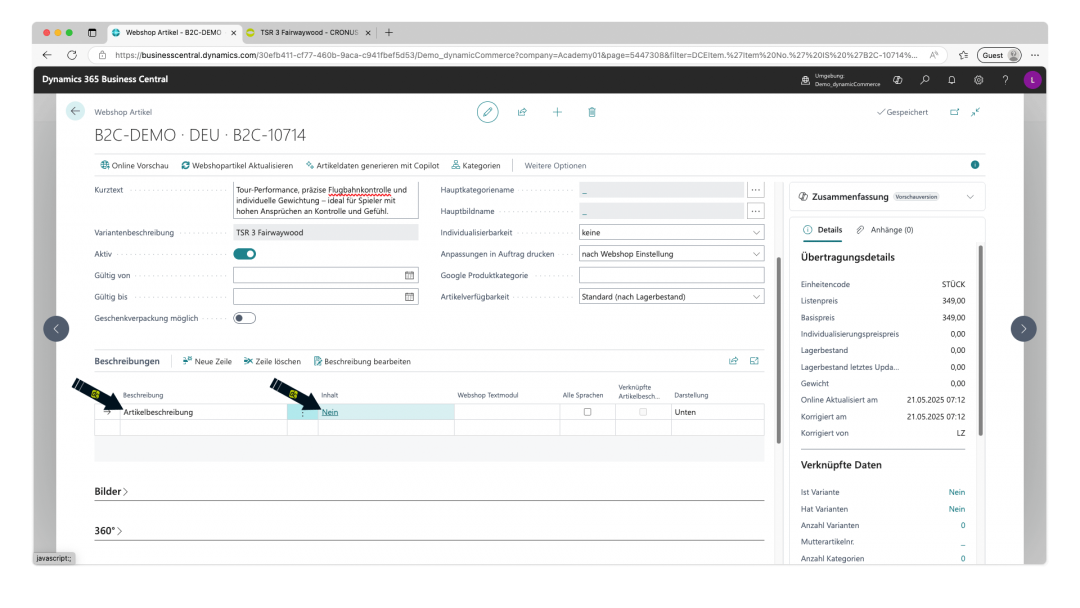Expand the Bilder section
Viewport: 1080px width, 608px height.
coord(111,492)
